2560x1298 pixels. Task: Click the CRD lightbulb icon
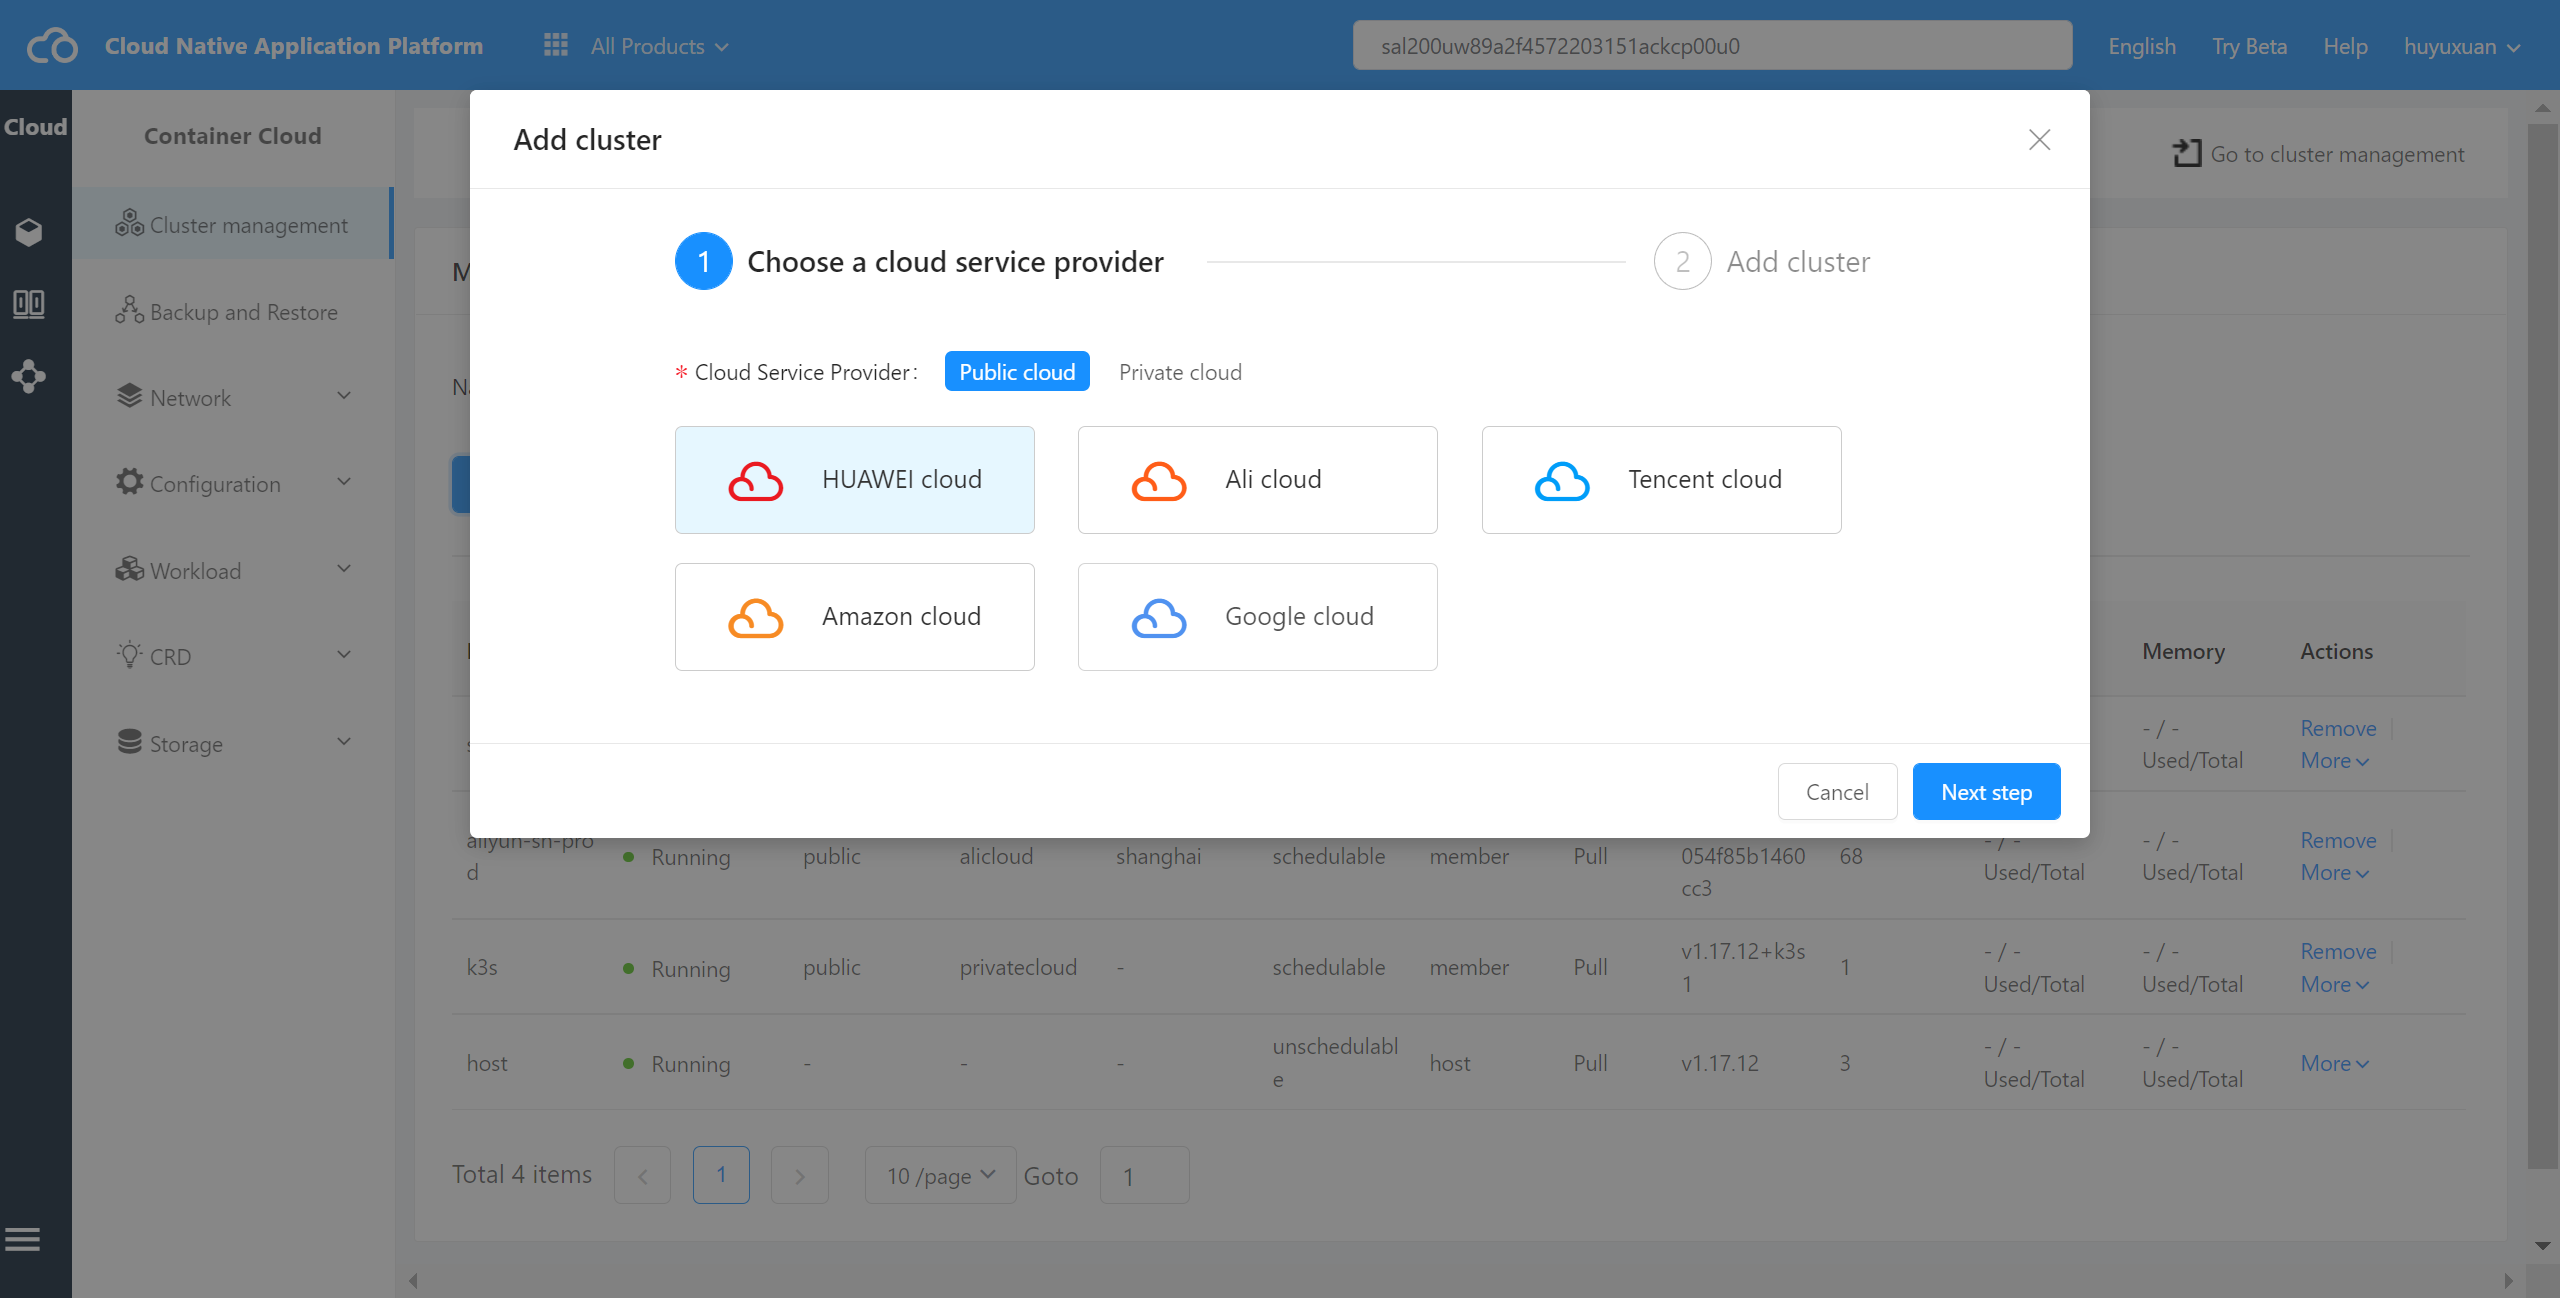[129, 655]
